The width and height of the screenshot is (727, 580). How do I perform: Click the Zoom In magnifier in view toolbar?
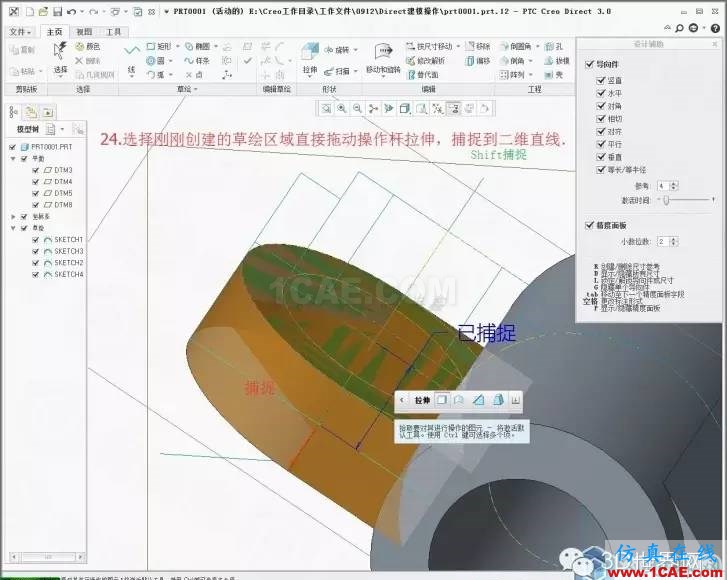coord(342,108)
